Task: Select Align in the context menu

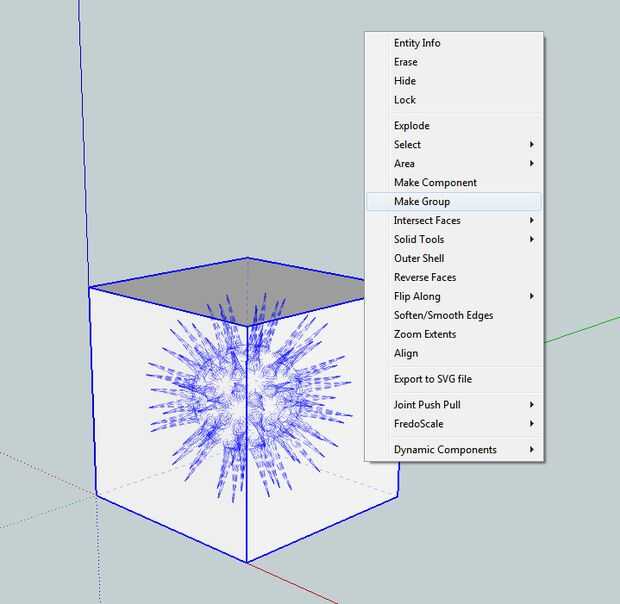Action: (454, 353)
